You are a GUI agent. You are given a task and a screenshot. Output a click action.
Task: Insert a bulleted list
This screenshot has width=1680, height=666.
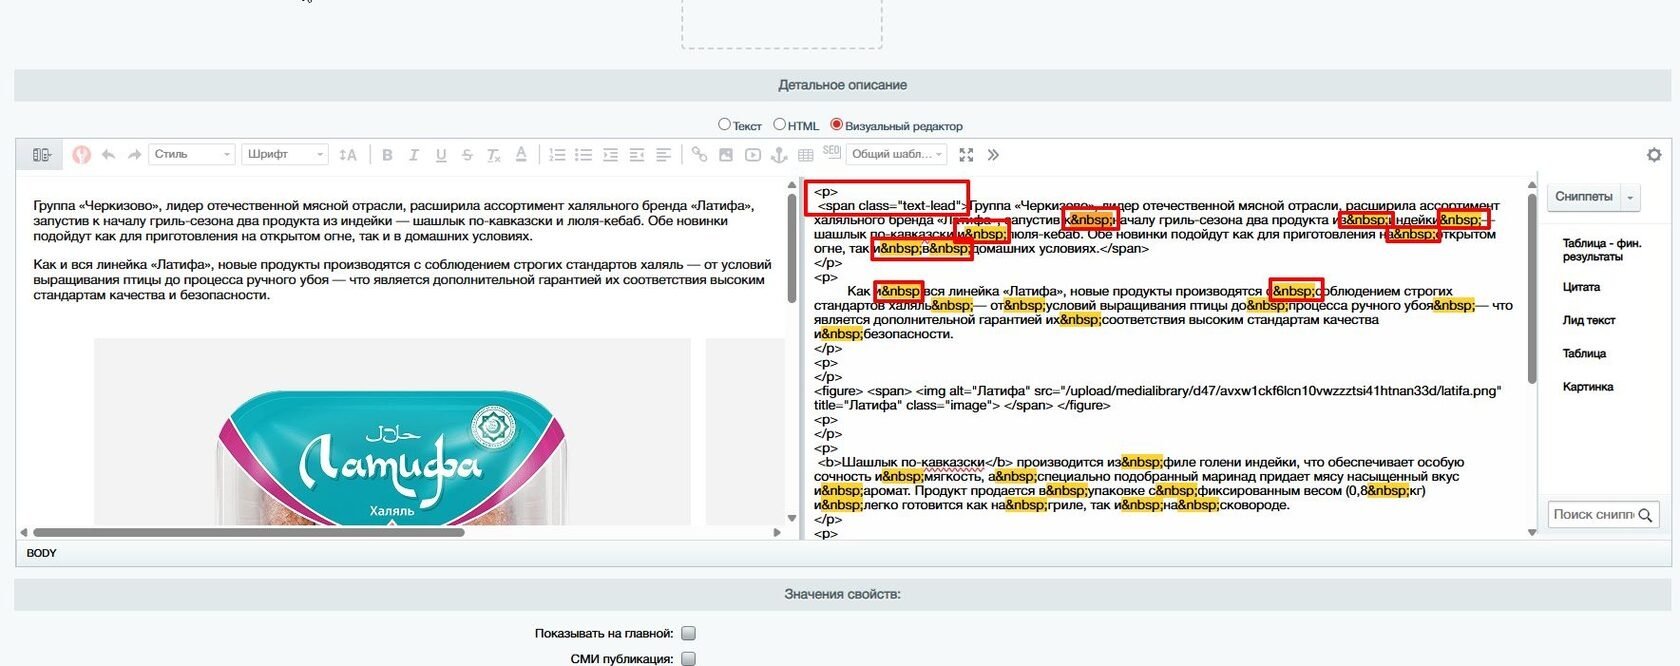coord(583,155)
